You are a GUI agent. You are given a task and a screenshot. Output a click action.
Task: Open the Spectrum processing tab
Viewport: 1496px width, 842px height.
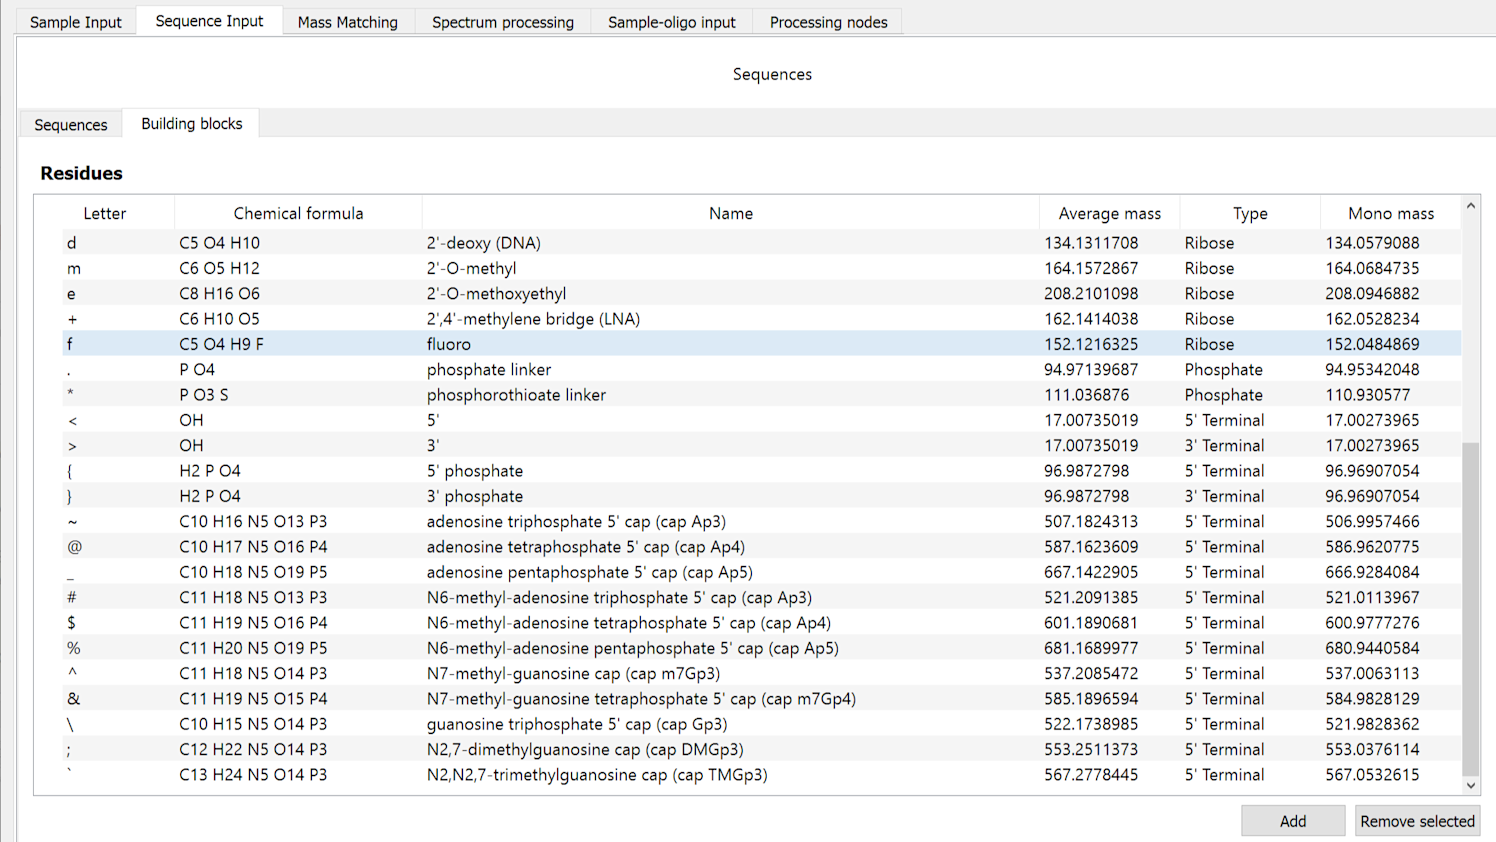pyautogui.click(x=502, y=22)
